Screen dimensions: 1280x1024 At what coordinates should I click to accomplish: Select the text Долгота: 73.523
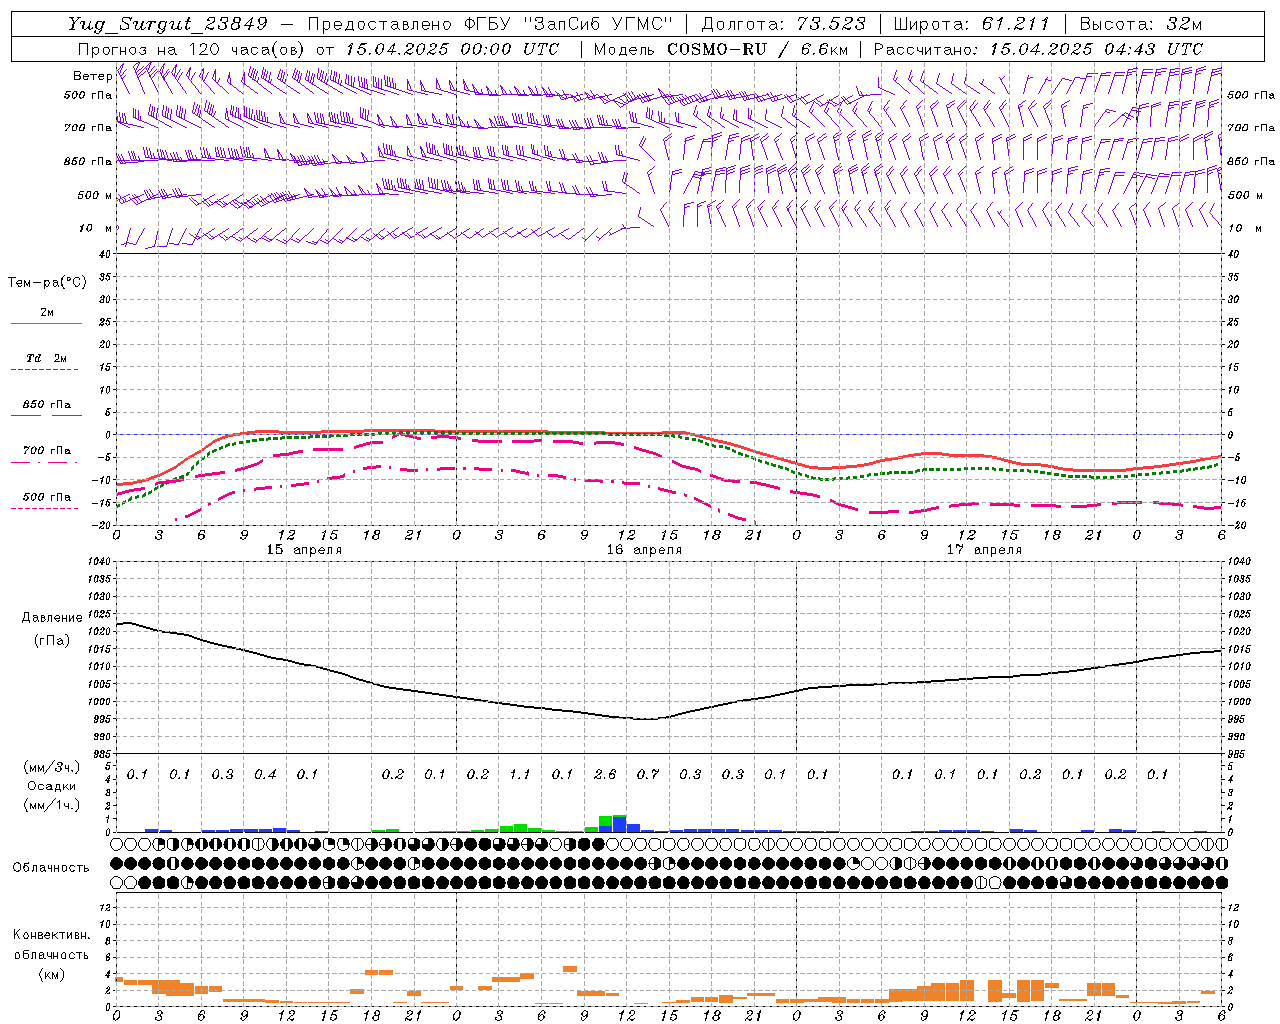(x=786, y=24)
